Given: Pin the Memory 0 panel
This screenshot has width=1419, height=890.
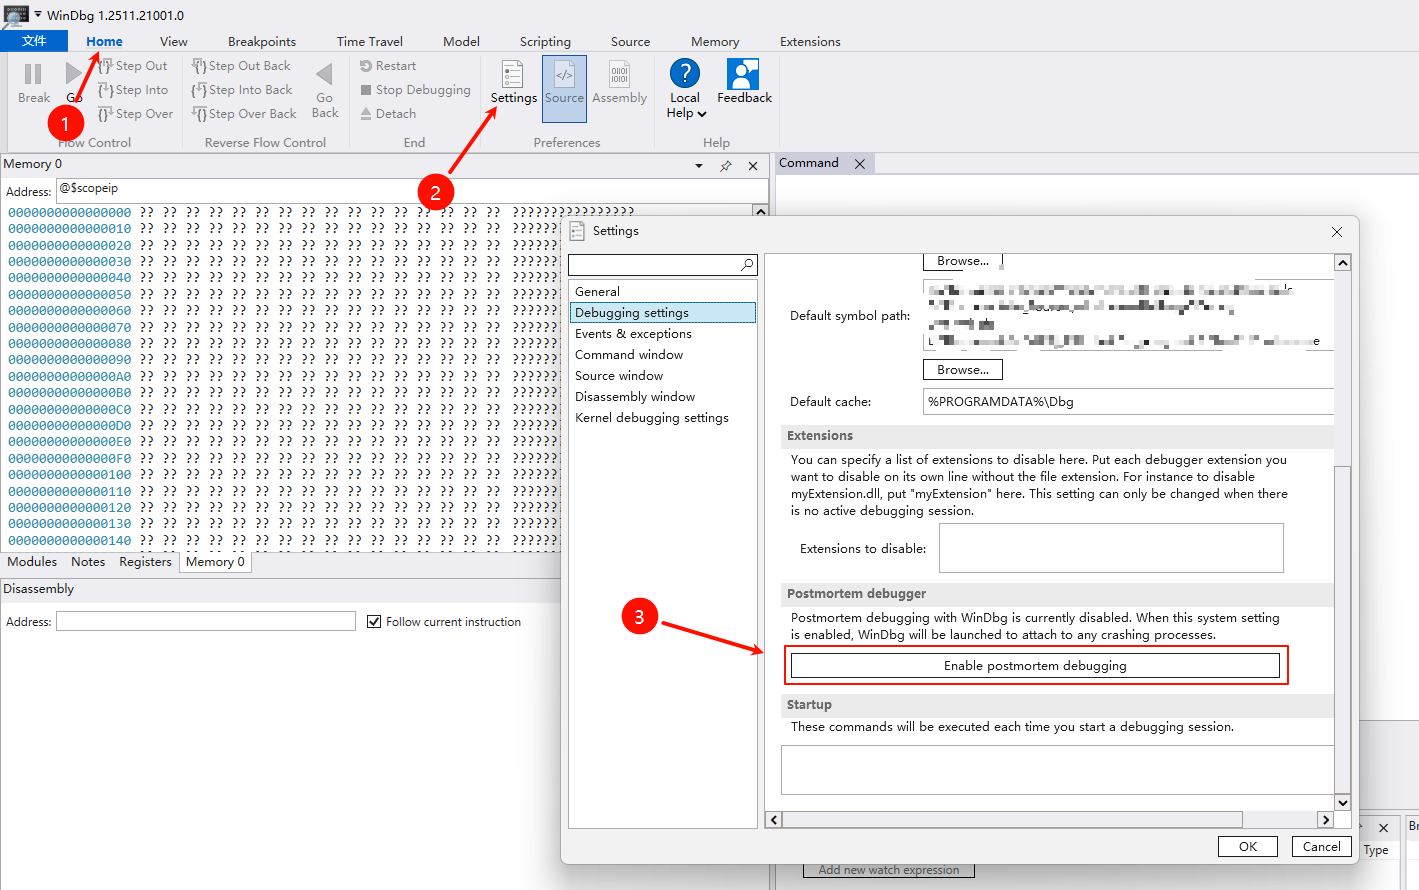Looking at the screenshot, I should coord(726,166).
